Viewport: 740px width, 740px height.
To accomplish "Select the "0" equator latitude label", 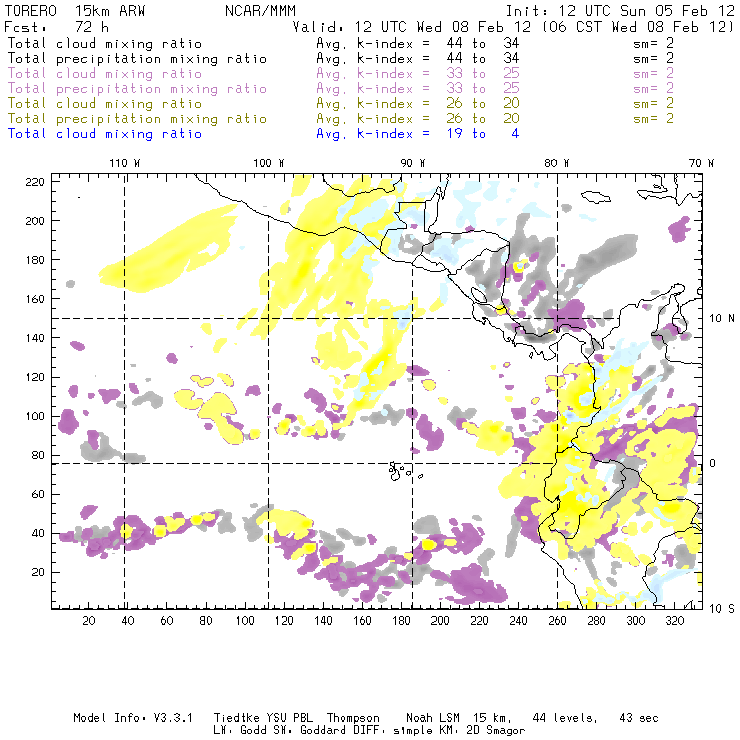I will 713,463.
